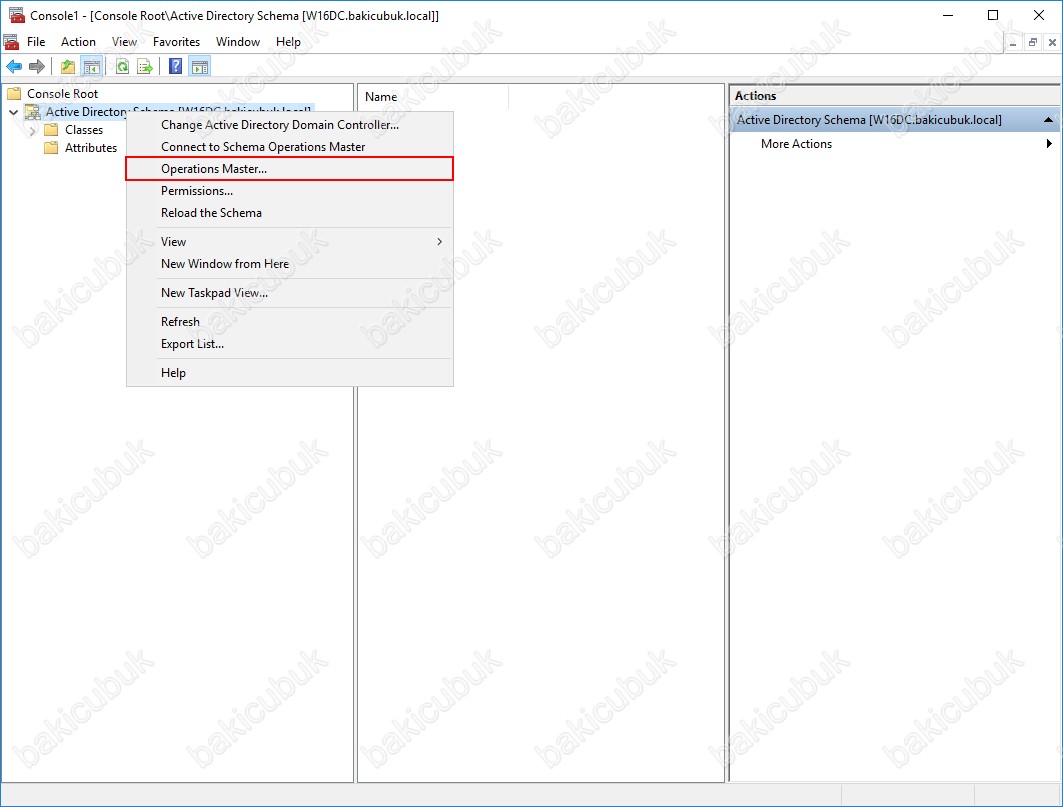The height and width of the screenshot is (807, 1063).
Task: Collapse the Actions pane Schema section arrow
Action: pos(1048,120)
